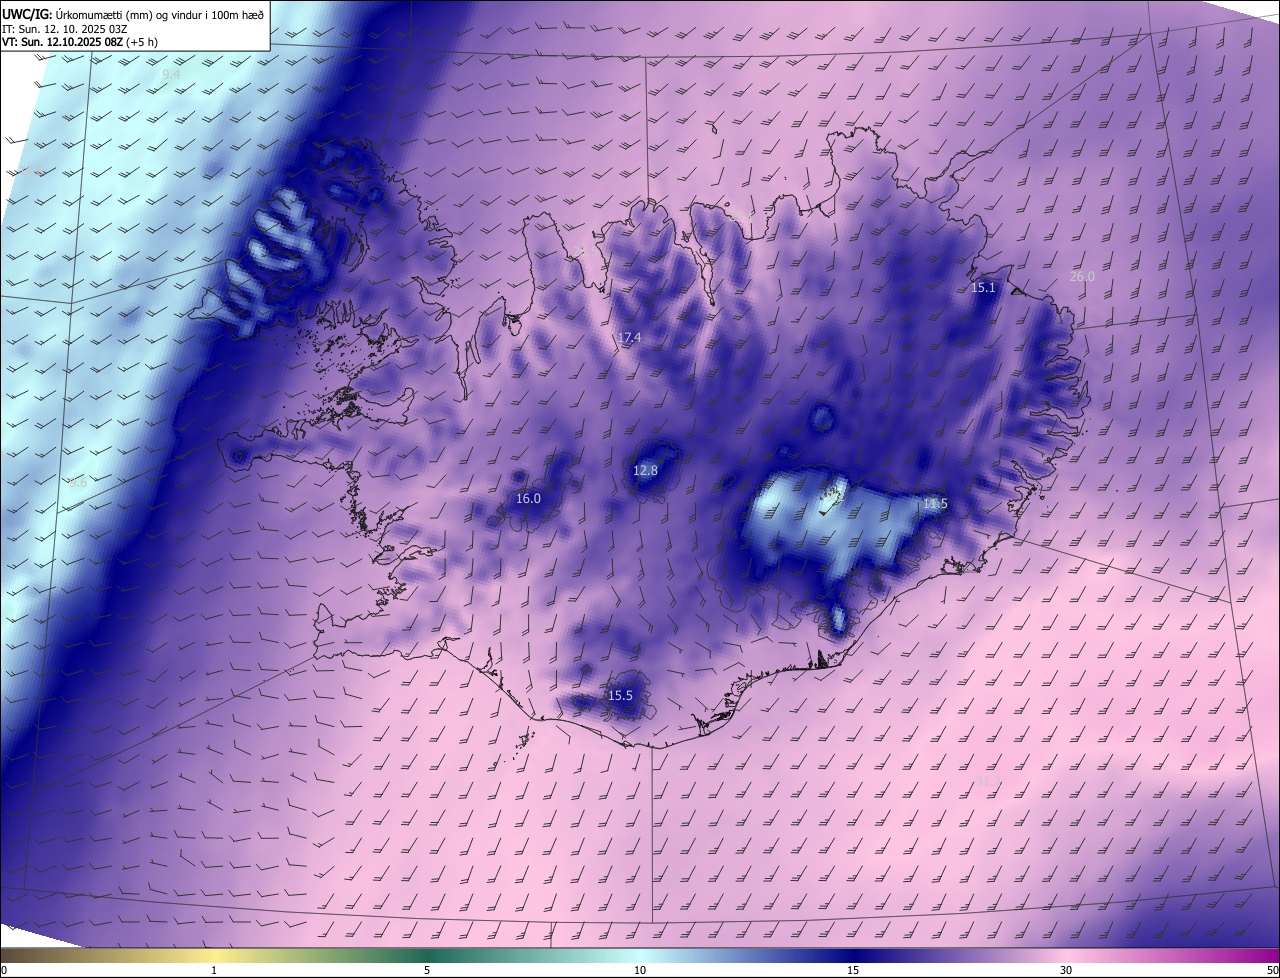1280x978 pixels.
Task: Click the UWC/IG Úrkomumætti title text
Action: click(x=133, y=13)
